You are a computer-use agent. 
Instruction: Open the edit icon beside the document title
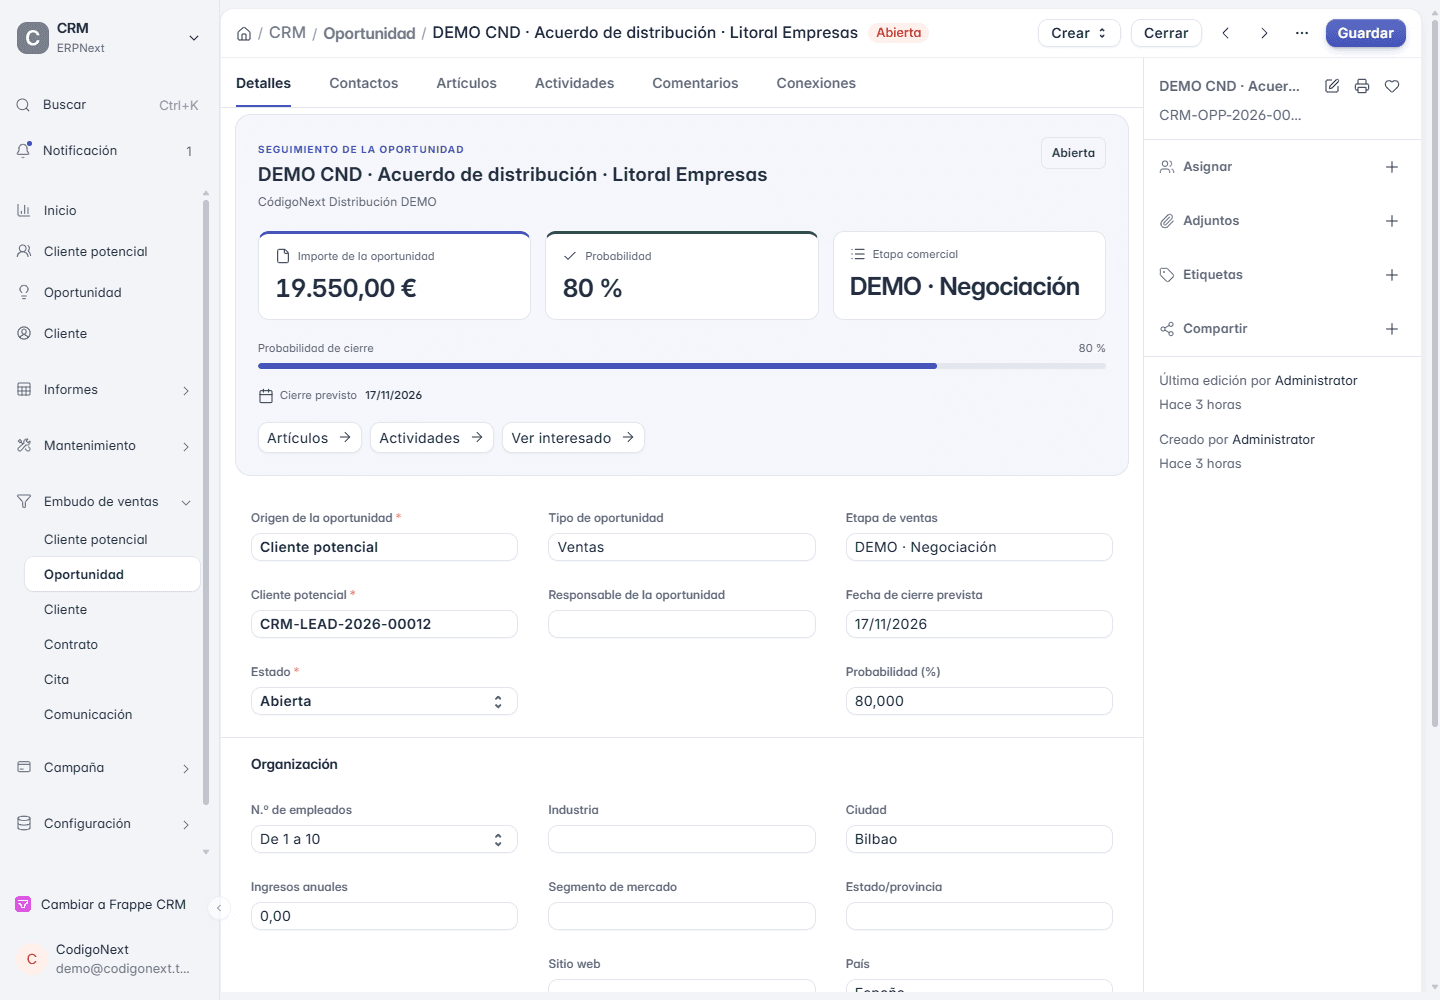pyautogui.click(x=1332, y=86)
